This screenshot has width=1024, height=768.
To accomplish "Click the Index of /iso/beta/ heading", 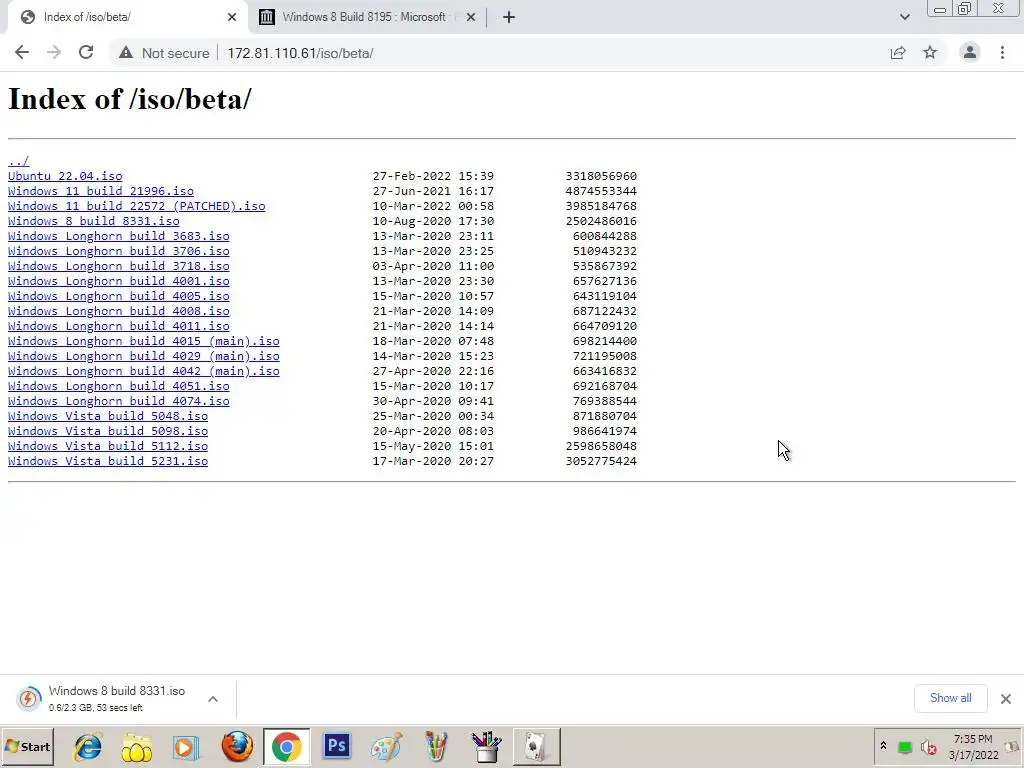I will coord(129,99).
